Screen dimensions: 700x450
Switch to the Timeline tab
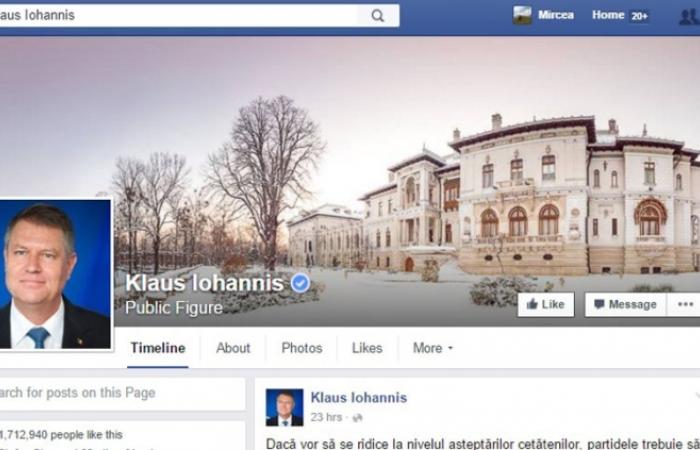[158, 348]
